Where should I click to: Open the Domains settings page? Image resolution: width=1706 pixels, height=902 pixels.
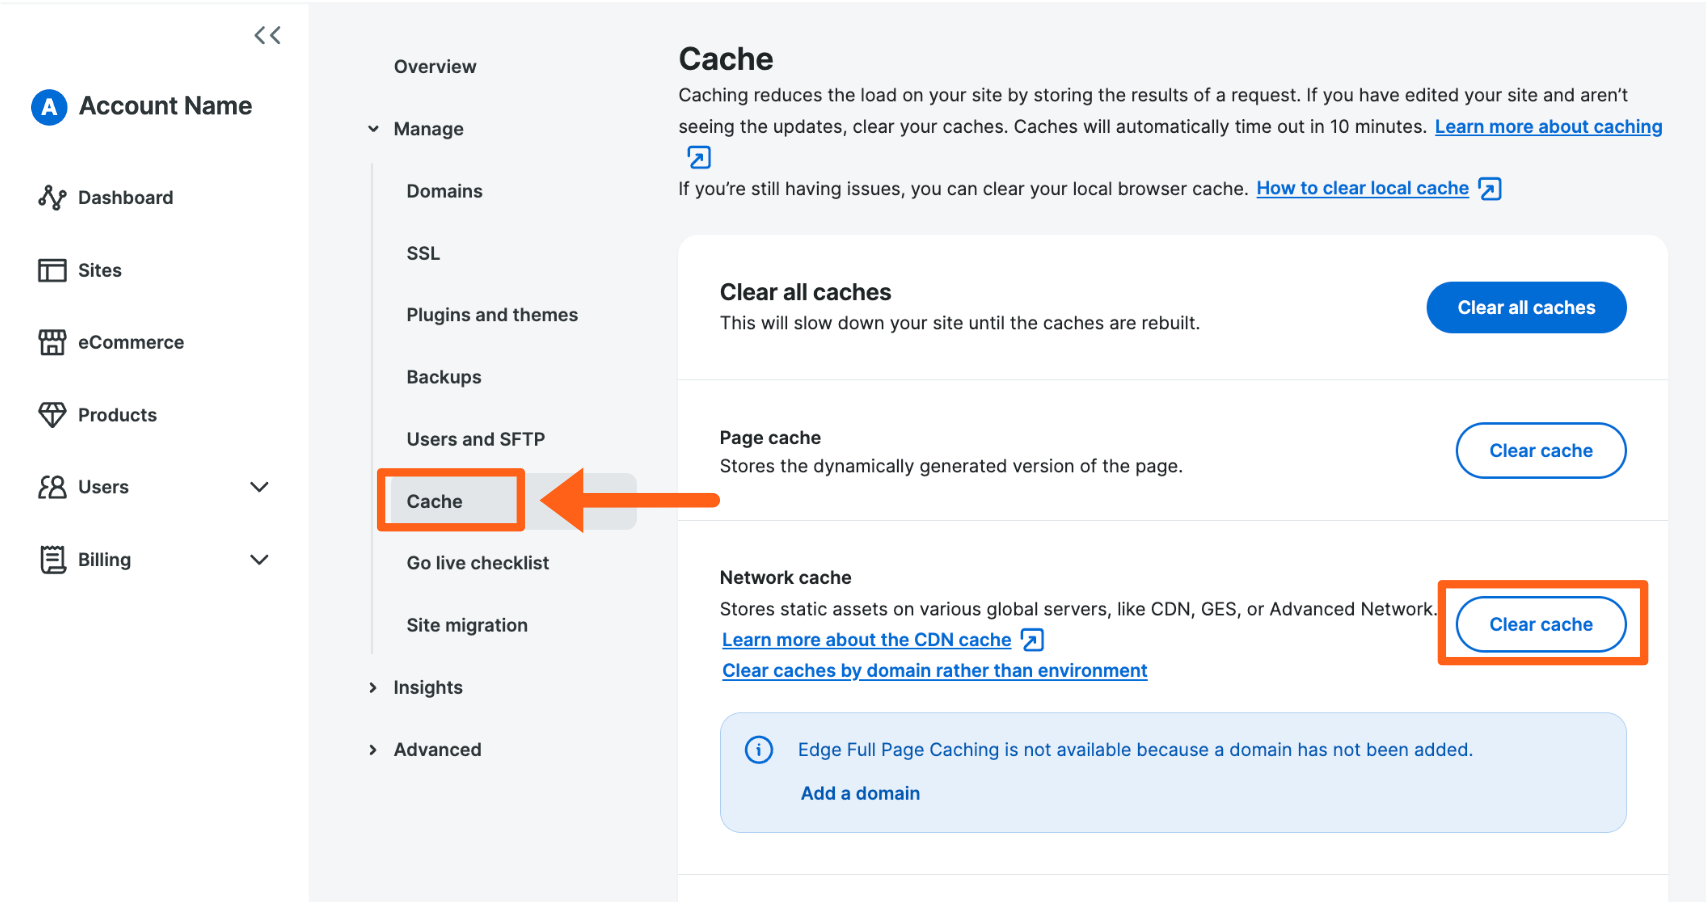444,191
